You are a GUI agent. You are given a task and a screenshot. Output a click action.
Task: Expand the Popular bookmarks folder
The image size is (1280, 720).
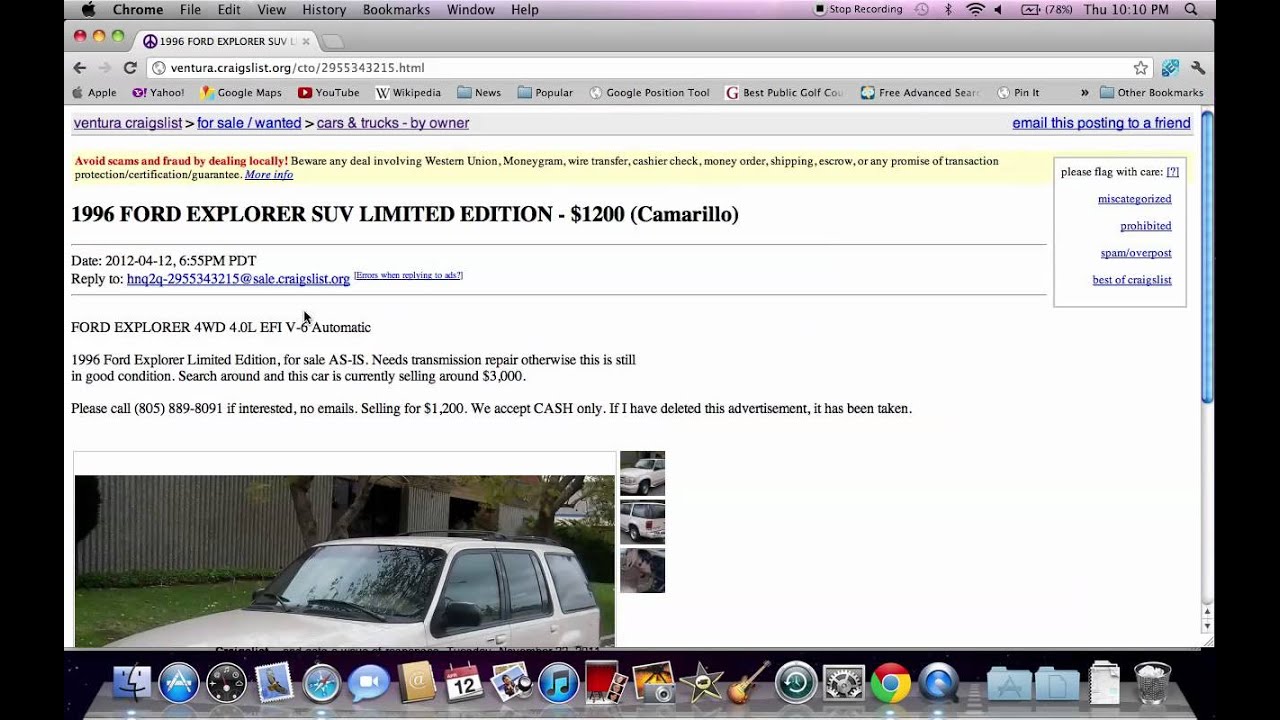[545, 93]
